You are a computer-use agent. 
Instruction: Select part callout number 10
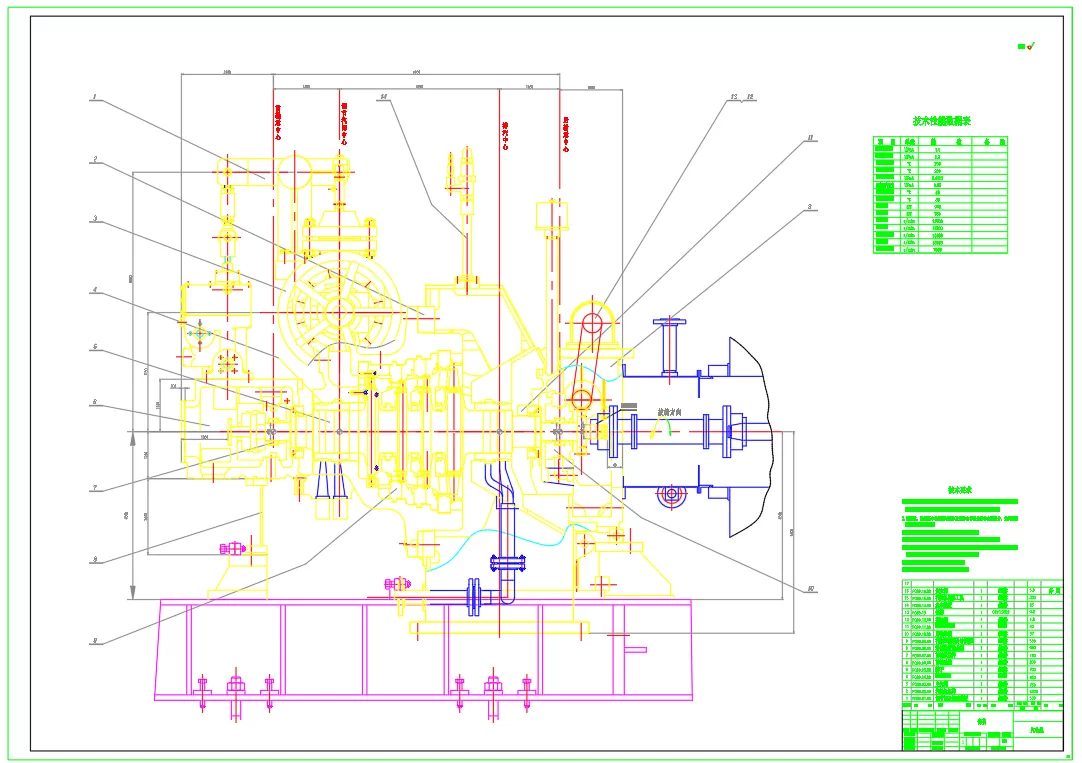(811, 589)
